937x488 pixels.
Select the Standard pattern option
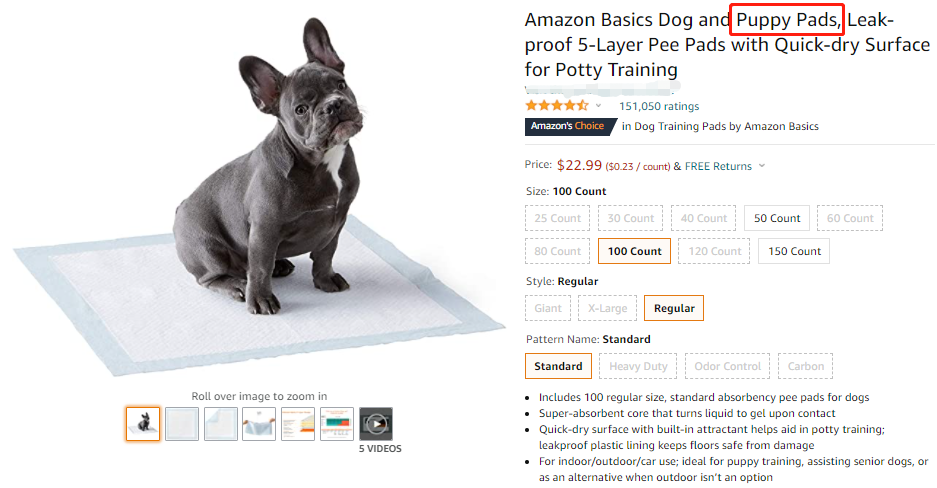click(x=558, y=366)
